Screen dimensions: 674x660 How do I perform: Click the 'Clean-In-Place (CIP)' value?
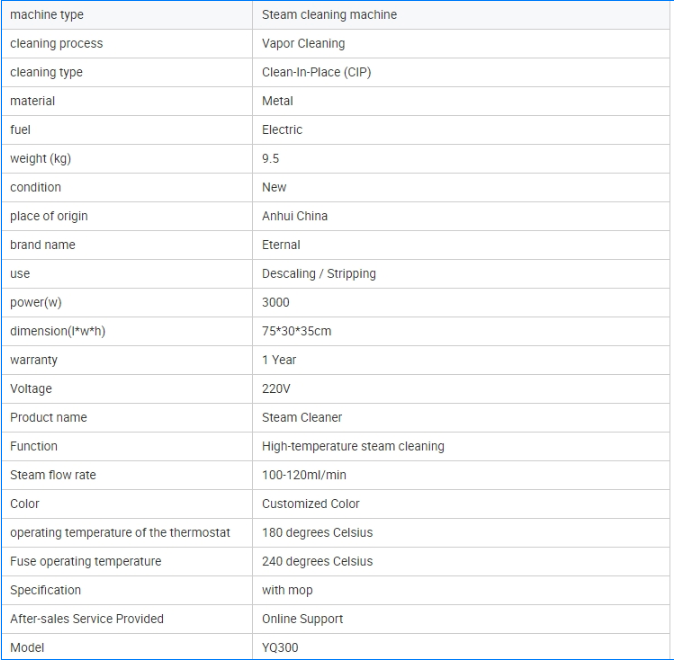click(x=316, y=72)
